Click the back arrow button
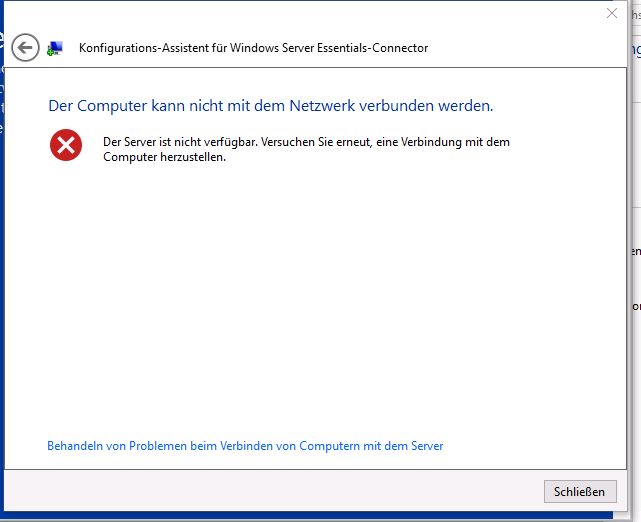Image resolution: width=641 pixels, height=522 pixels. pyautogui.click(x=26, y=47)
